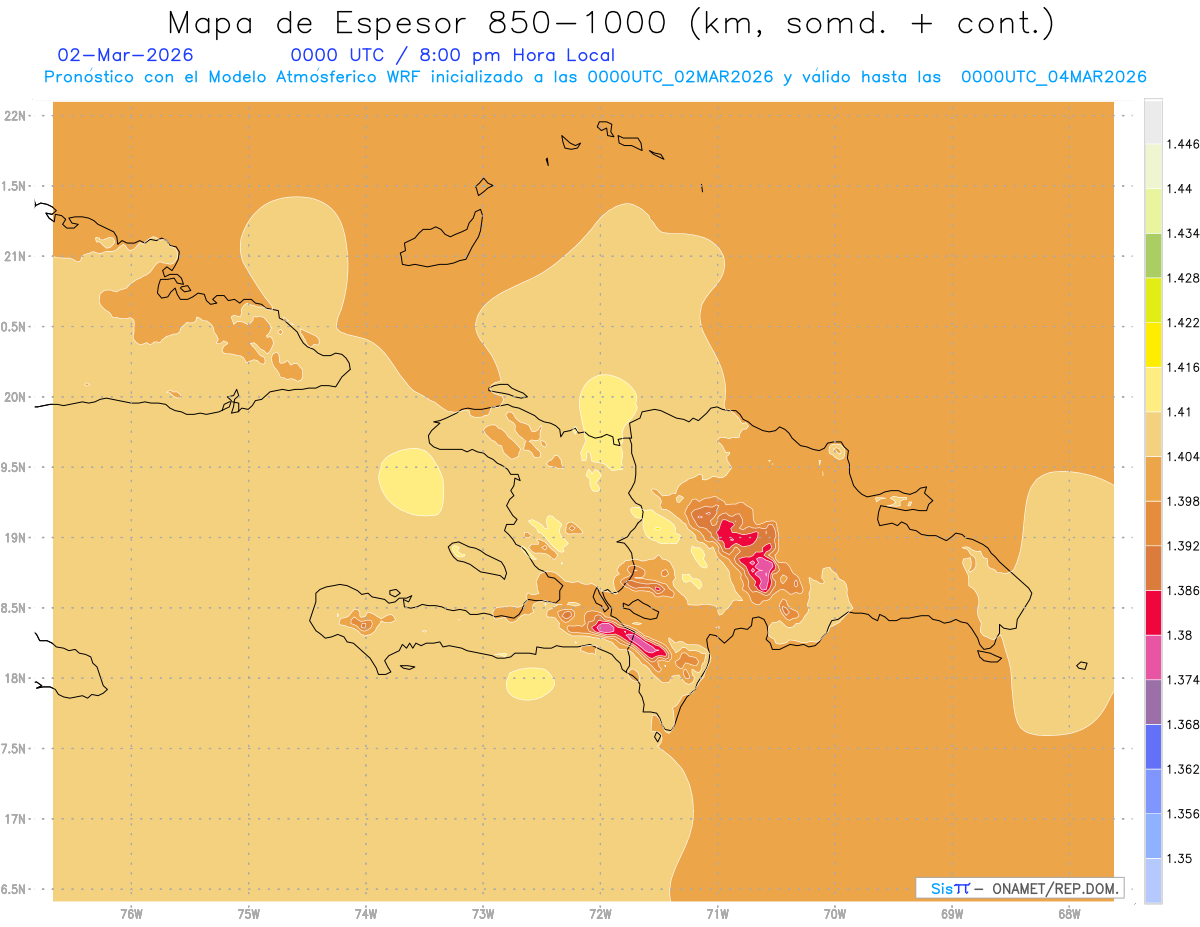Click the colorbar label '1.386'
1200x927 pixels.
point(1183,590)
